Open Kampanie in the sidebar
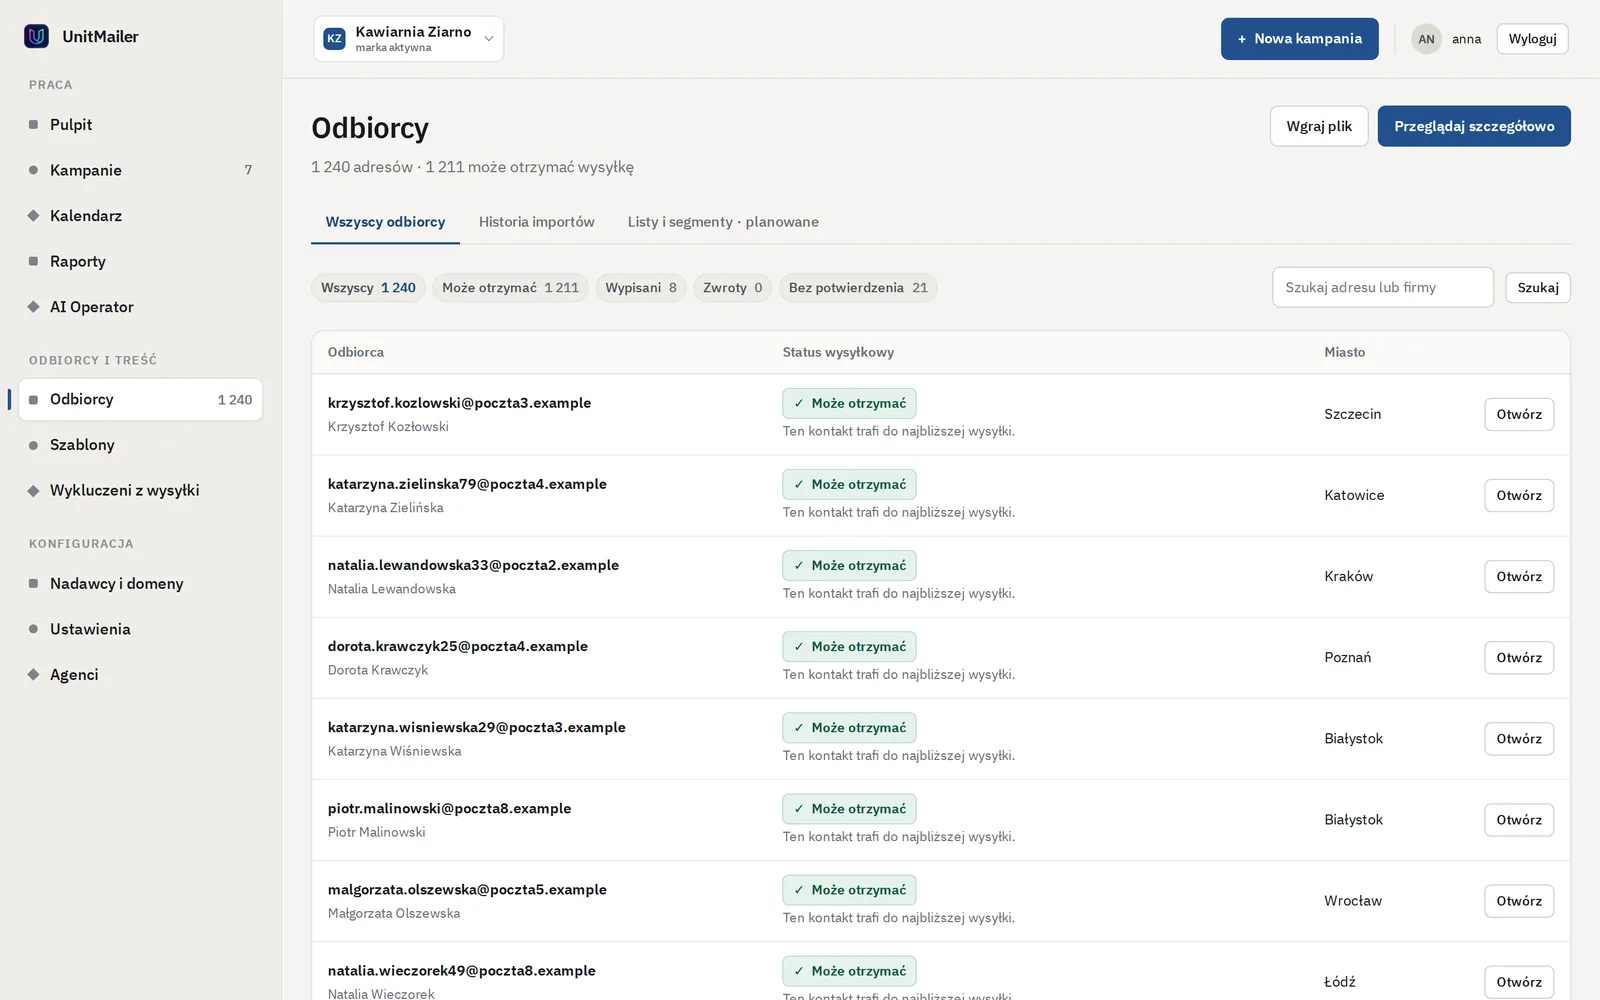 pos(140,170)
